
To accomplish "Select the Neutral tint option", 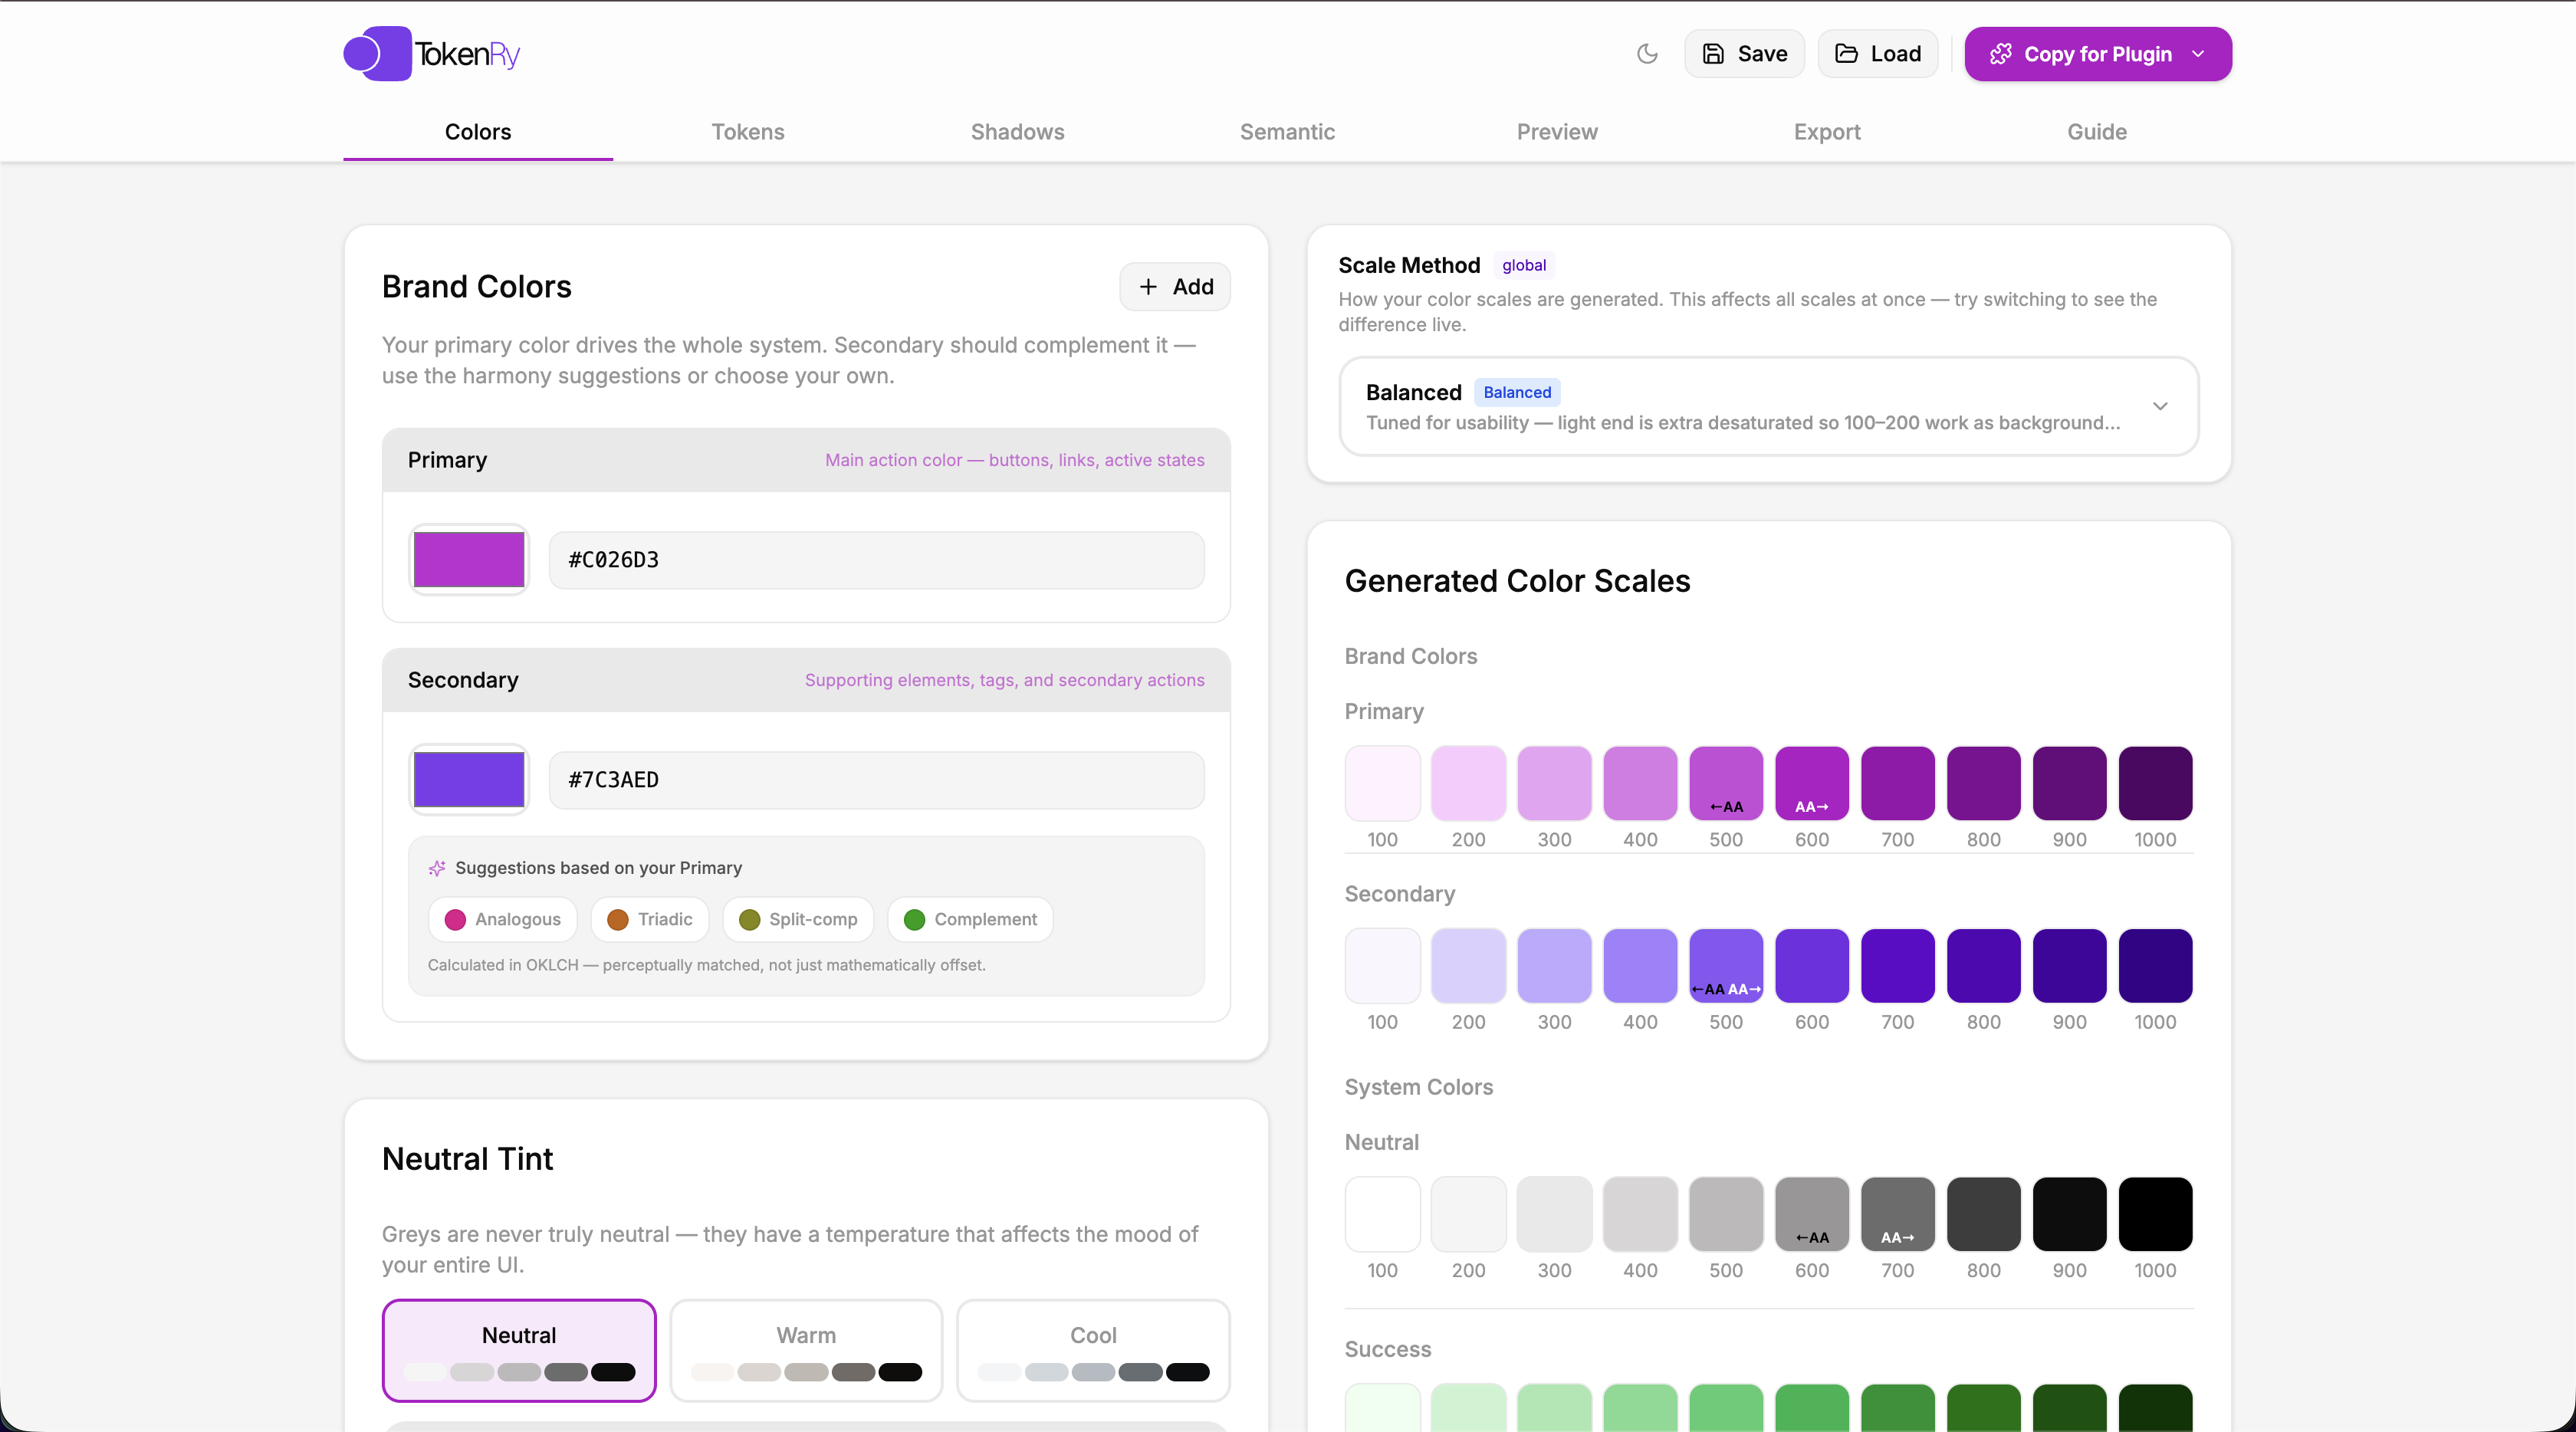I will point(518,1349).
